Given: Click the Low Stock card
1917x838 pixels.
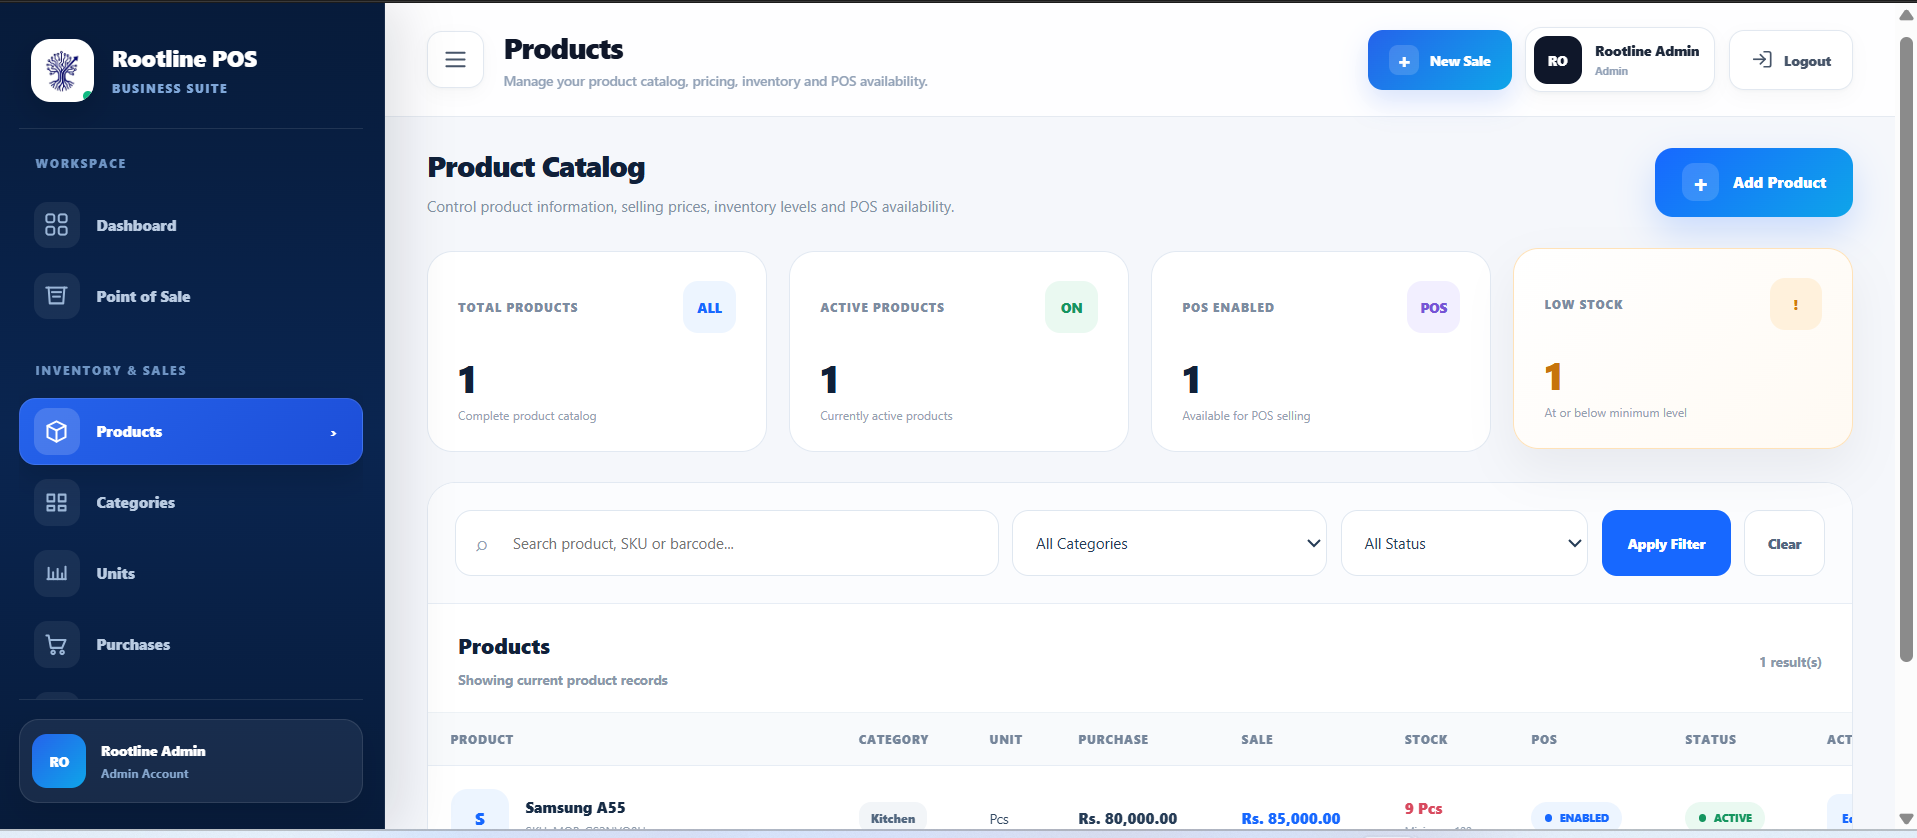Looking at the screenshot, I should click(1683, 348).
